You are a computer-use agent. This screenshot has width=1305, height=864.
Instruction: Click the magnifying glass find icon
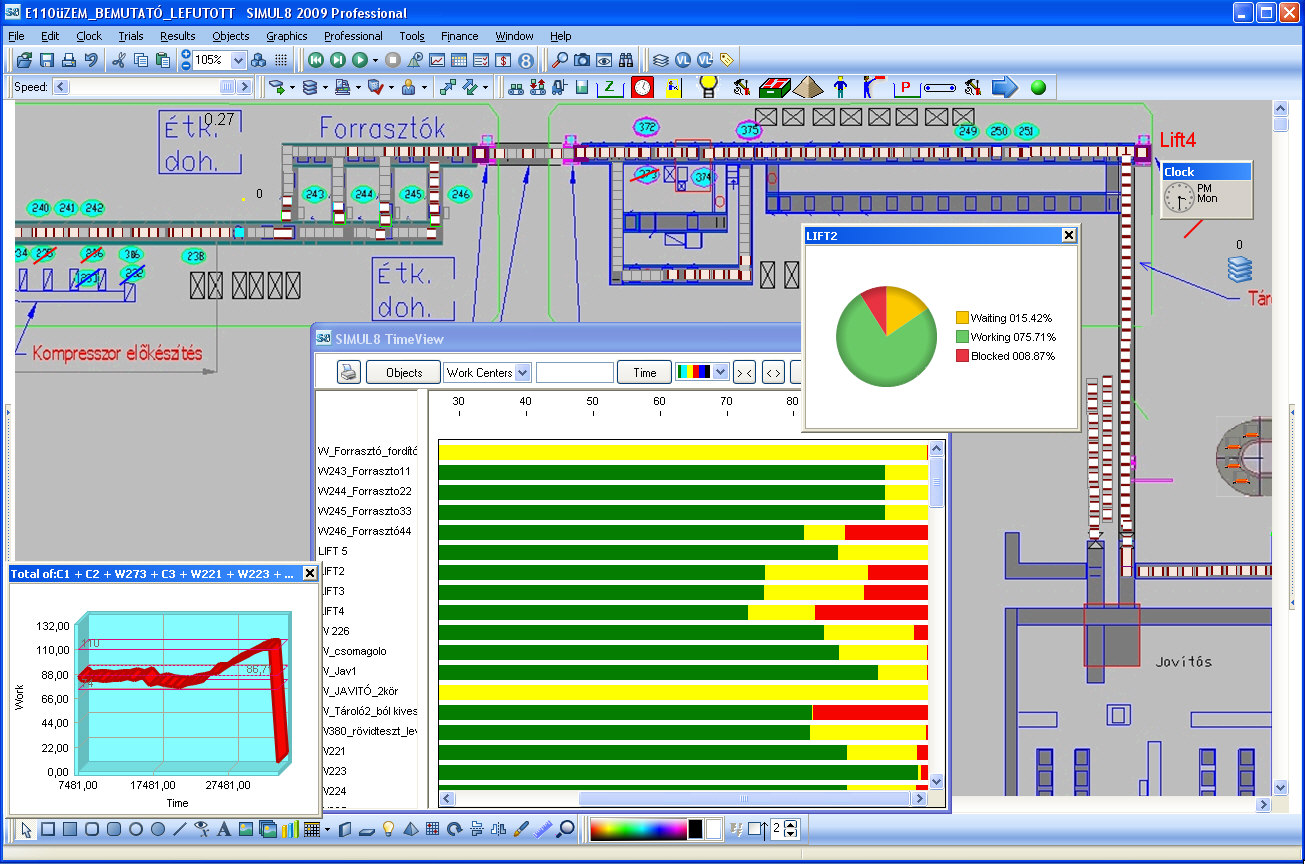[x=560, y=60]
